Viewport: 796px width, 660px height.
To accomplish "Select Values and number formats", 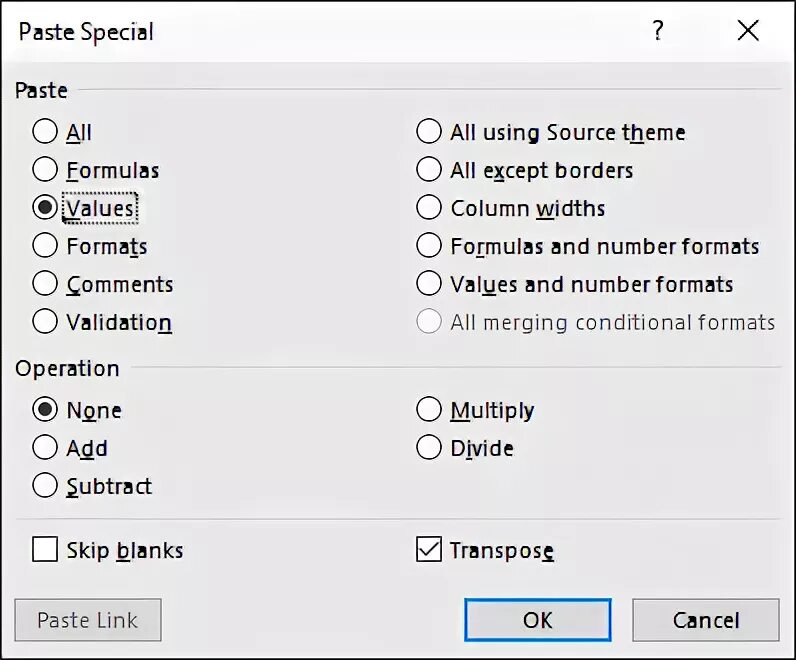I will 429,284.
